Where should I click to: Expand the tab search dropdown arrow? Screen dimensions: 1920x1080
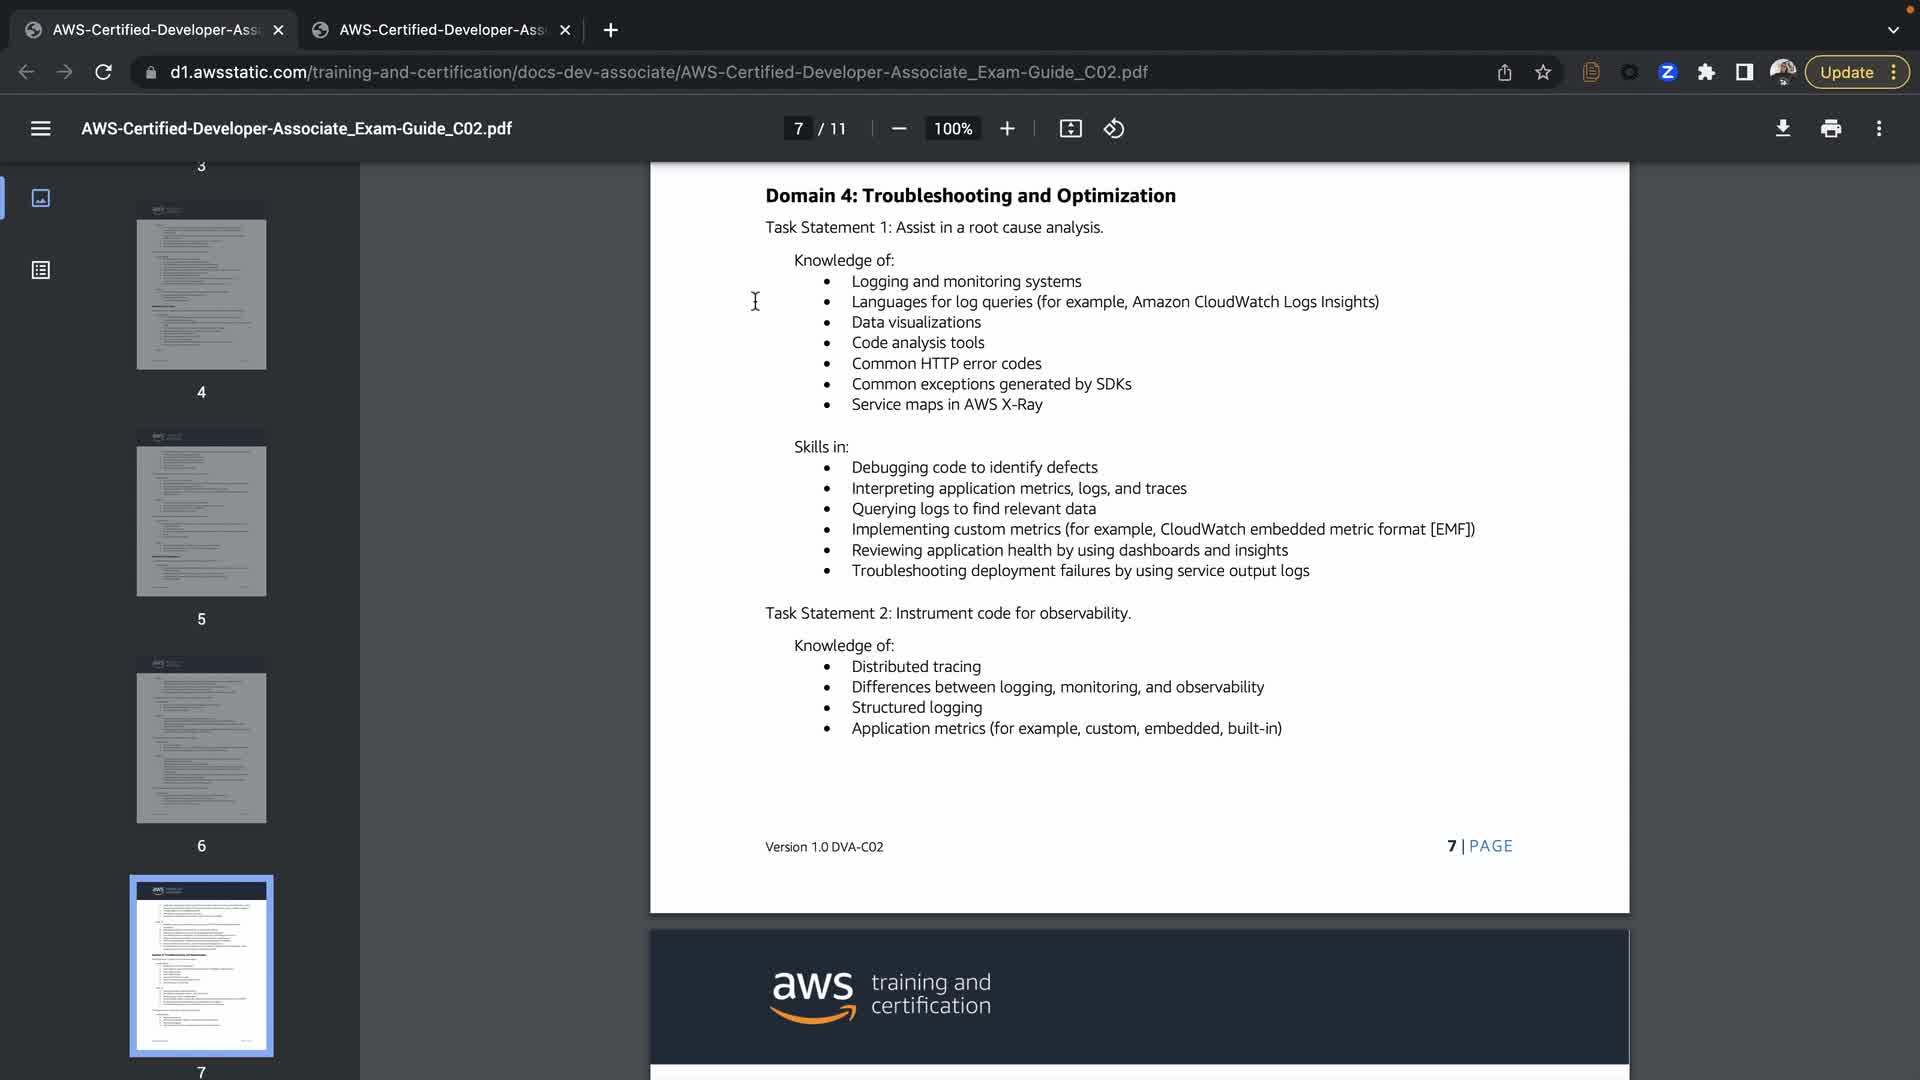pyautogui.click(x=1893, y=30)
